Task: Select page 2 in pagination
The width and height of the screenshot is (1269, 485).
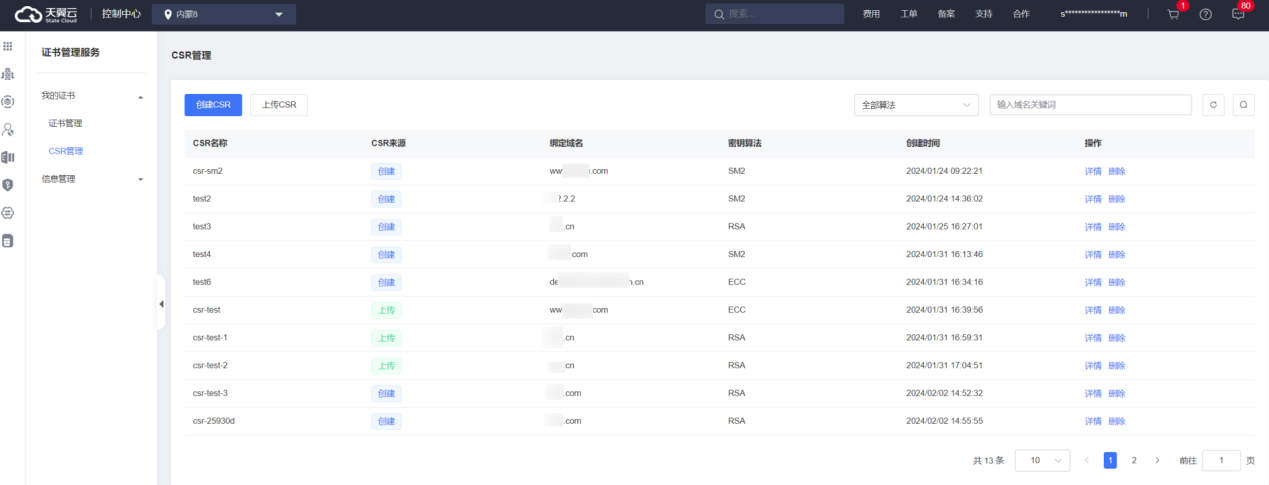Action: (1134, 460)
